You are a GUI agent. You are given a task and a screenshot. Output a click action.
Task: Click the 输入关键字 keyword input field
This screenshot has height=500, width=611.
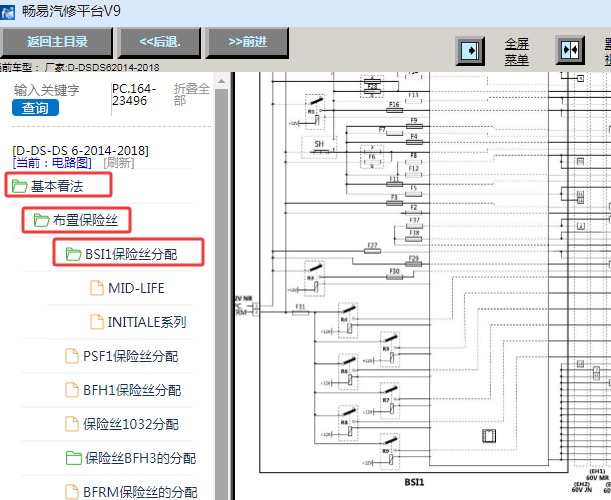46,90
